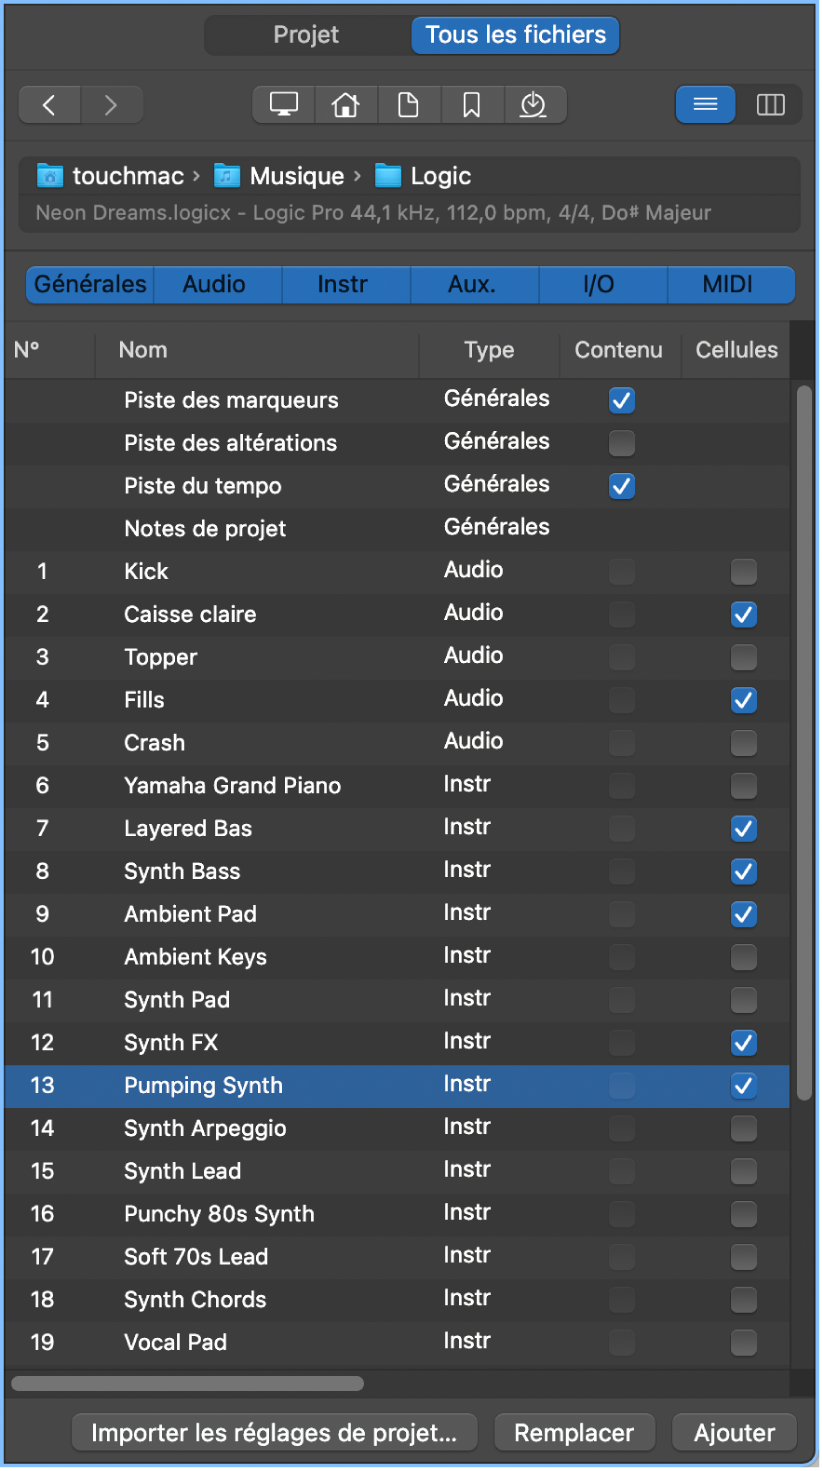Screen dimensions: 822x1471
Task: Switch to list view
Action: (x=706, y=105)
